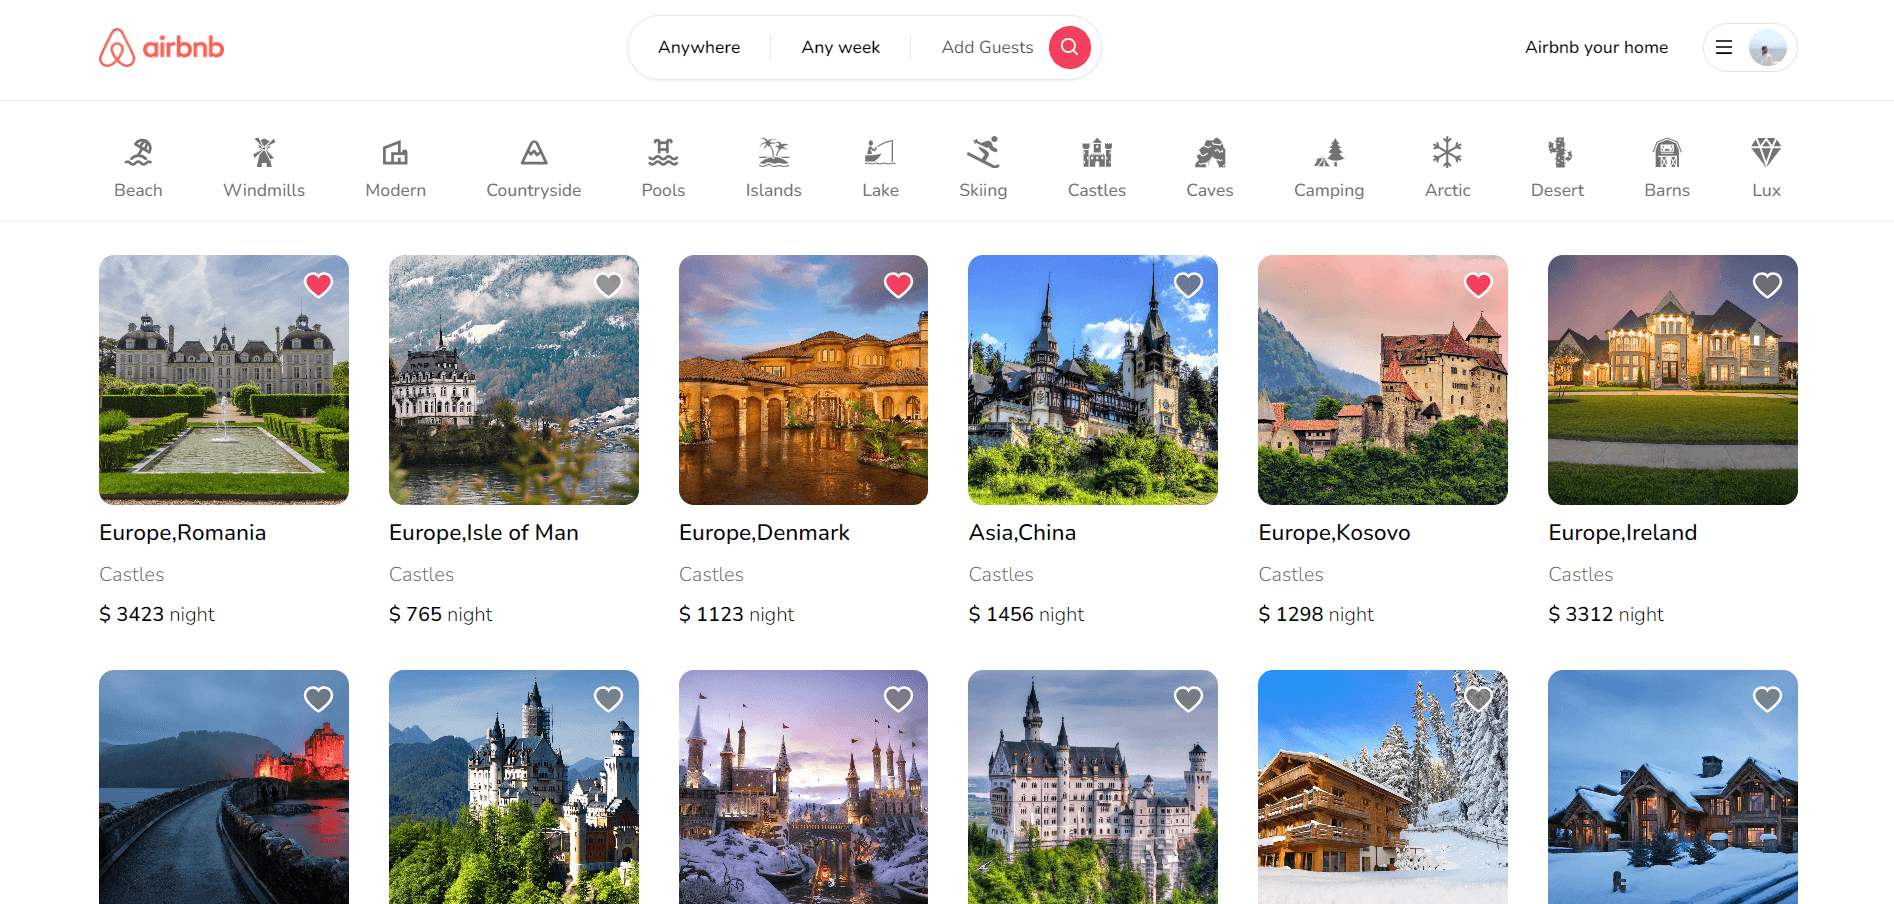1894x904 pixels.
Task: Open the Any week date selector
Action: (840, 47)
